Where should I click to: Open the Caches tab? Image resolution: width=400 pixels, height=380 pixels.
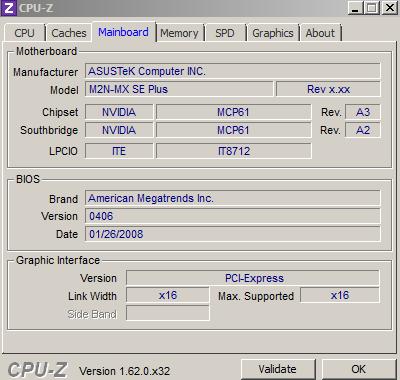[69, 33]
